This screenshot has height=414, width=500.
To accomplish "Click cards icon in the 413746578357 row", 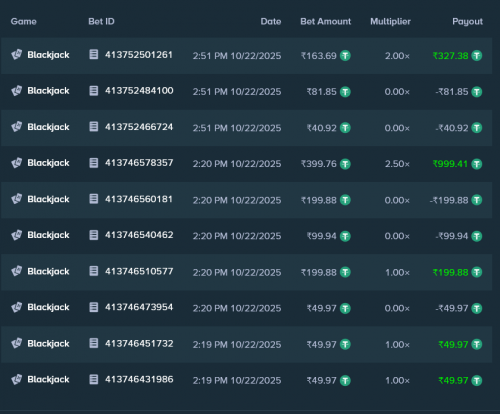I will click(17, 163).
